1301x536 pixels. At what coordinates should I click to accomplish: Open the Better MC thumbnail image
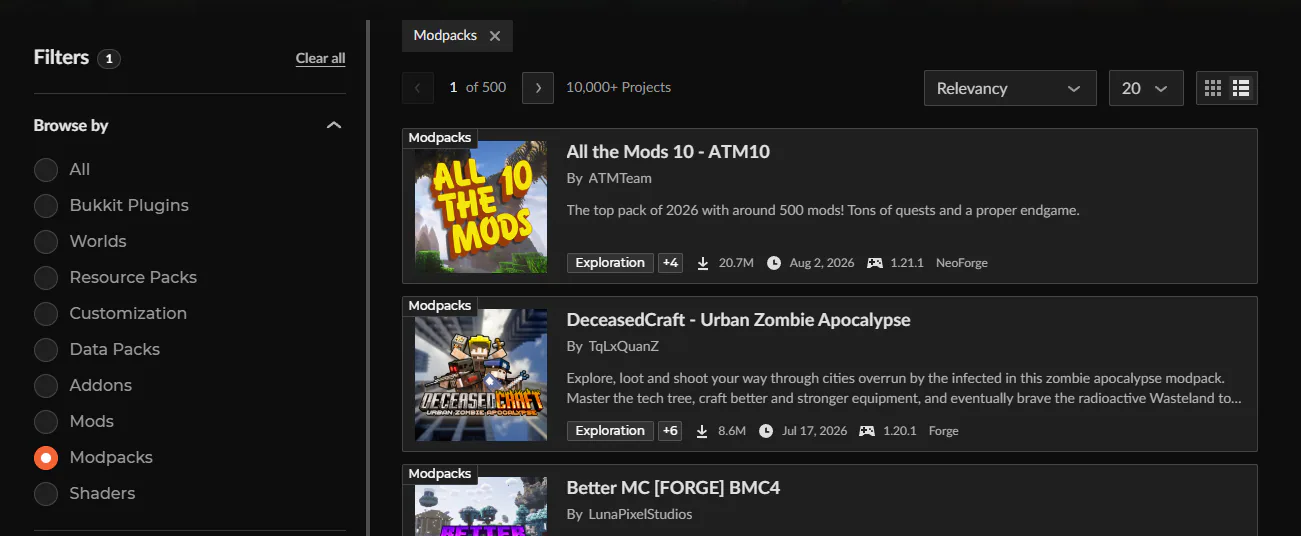481,506
